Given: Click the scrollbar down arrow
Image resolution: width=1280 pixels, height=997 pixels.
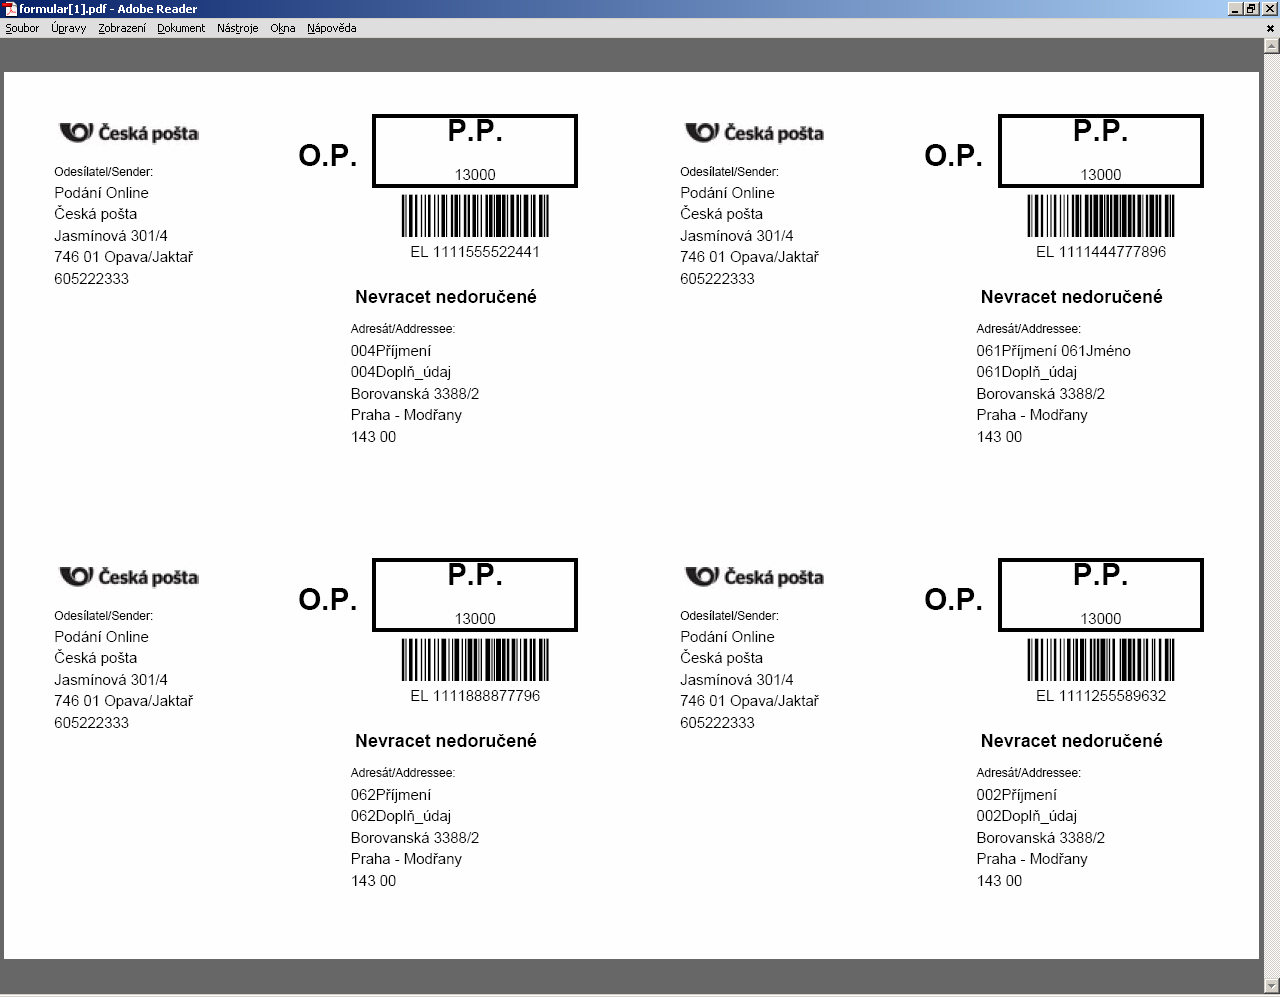Looking at the screenshot, I should coord(1271,985).
